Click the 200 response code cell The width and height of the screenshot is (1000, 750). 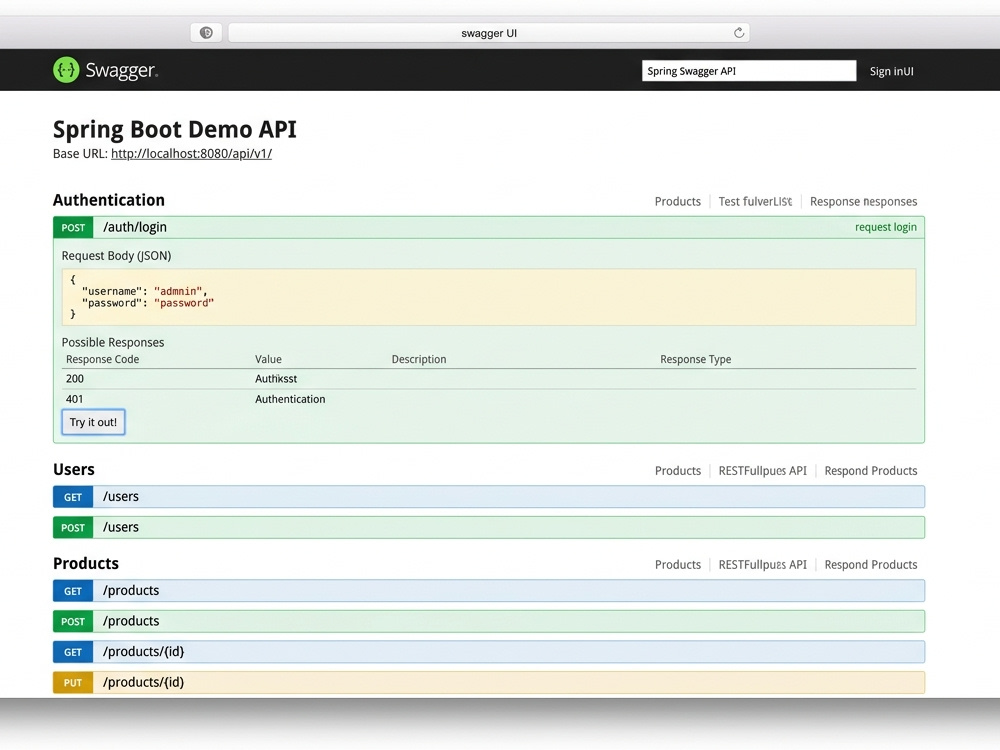pyautogui.click(x=75, y=379)
